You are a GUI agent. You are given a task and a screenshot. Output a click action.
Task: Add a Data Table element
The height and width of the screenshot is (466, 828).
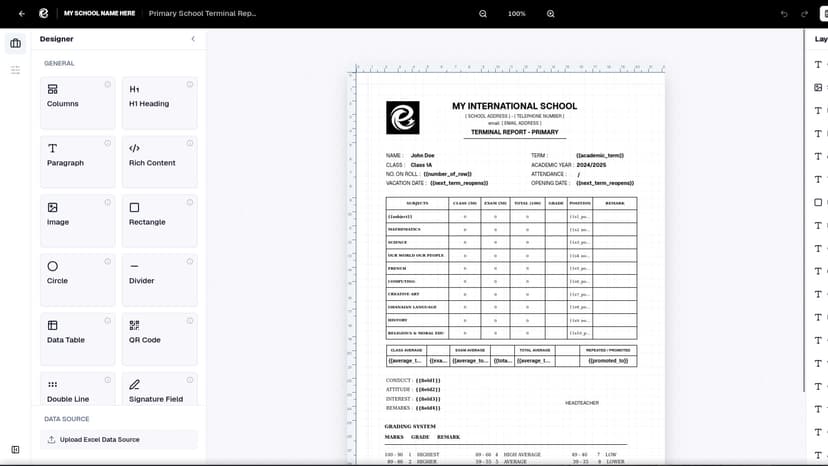[x=78, y=339]
